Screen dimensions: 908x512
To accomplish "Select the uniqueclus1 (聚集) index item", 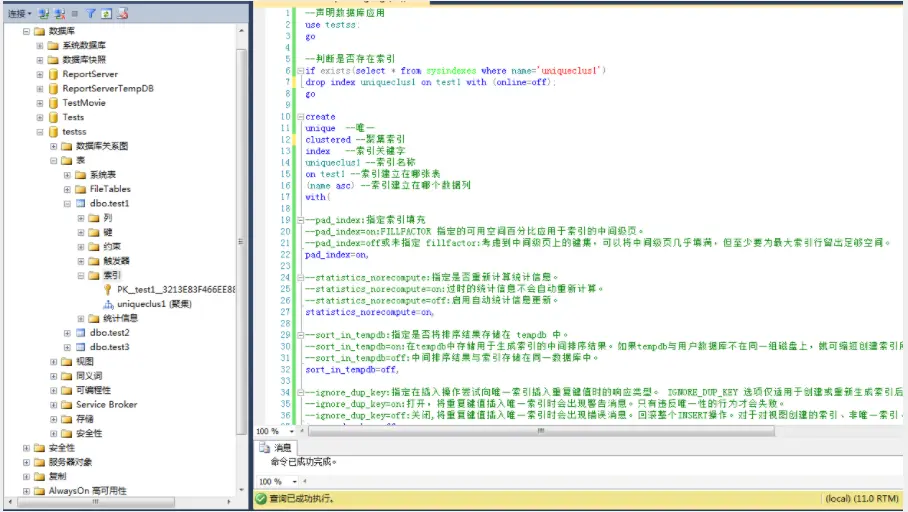I will coord(154,304).
